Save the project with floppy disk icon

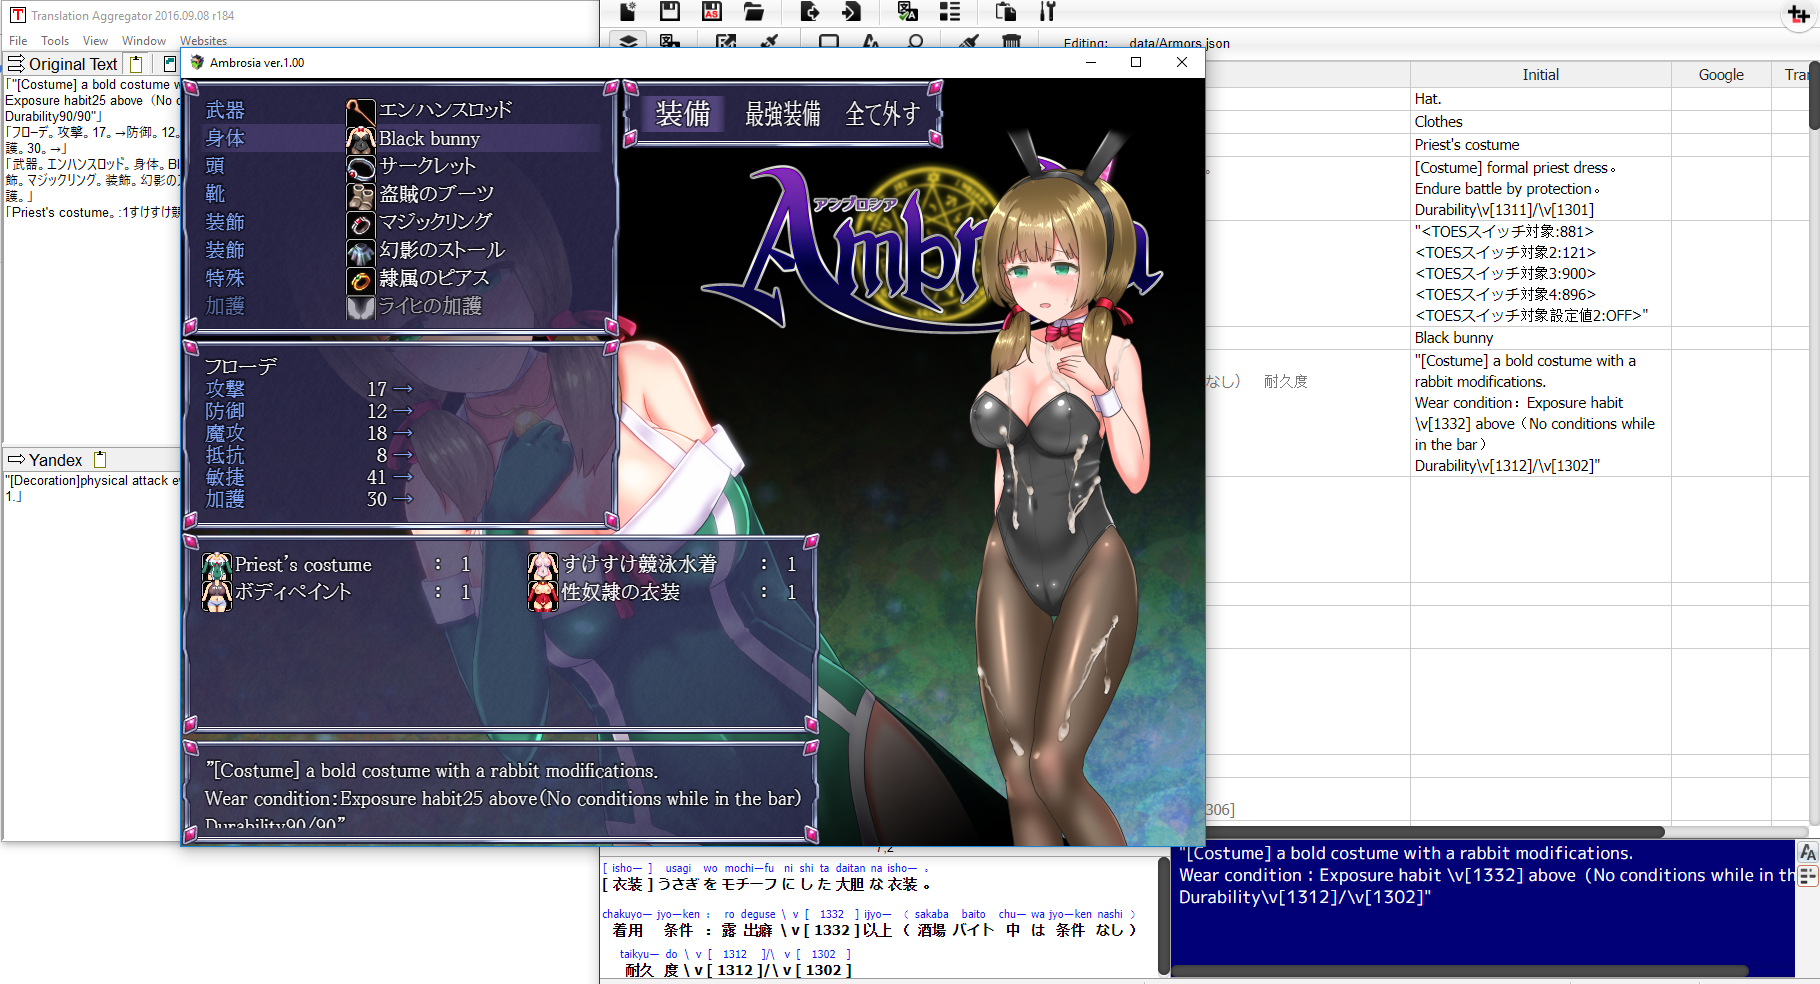(x=670, y=11)
